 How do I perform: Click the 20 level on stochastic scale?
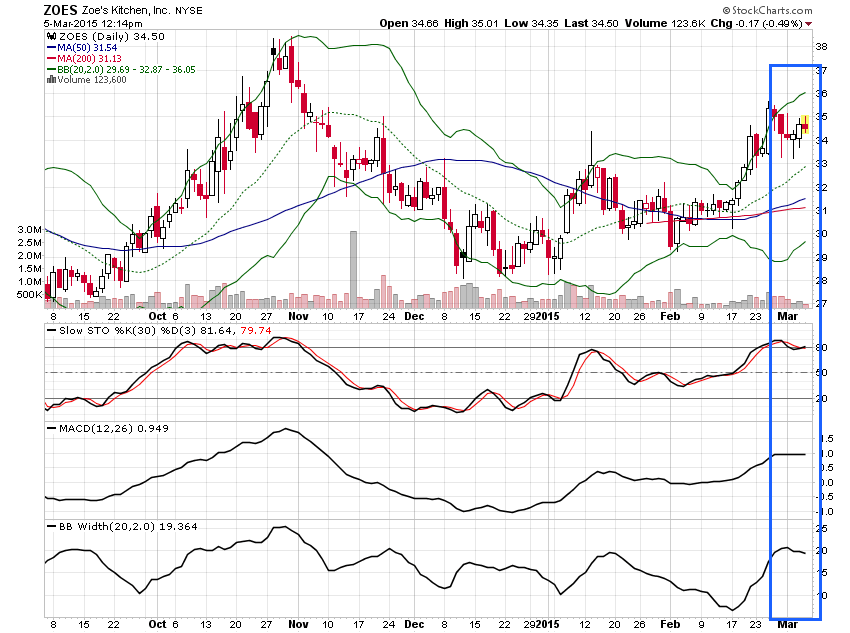[x=821, y=399]
